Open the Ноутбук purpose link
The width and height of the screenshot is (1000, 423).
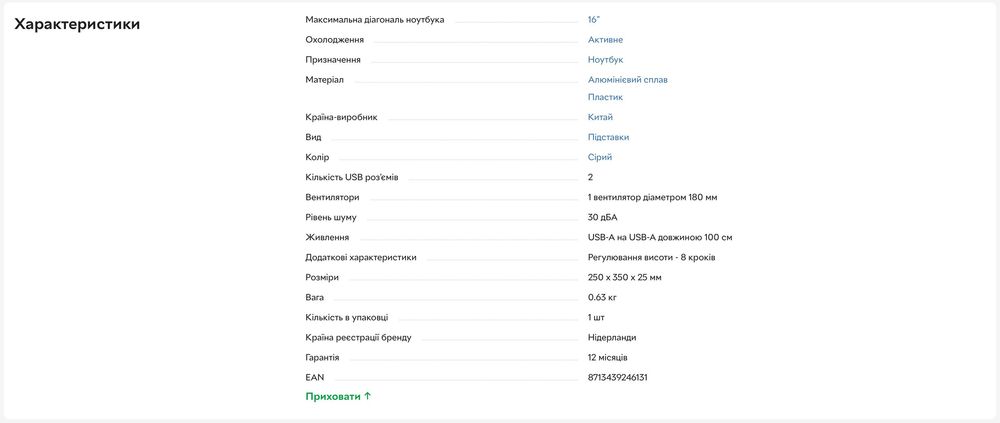coord(605,59)
